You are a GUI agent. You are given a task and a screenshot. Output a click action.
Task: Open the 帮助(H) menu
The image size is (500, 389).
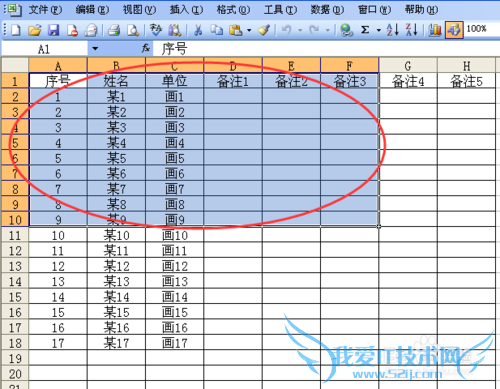click(421, 10)
